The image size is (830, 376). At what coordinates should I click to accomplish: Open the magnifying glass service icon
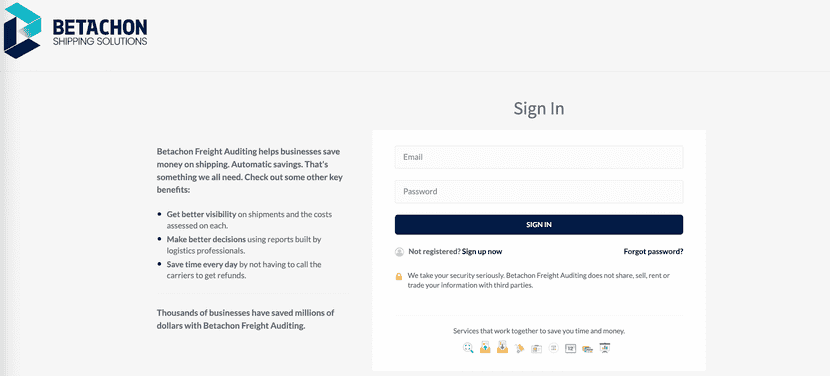click(x=468, y=348)
